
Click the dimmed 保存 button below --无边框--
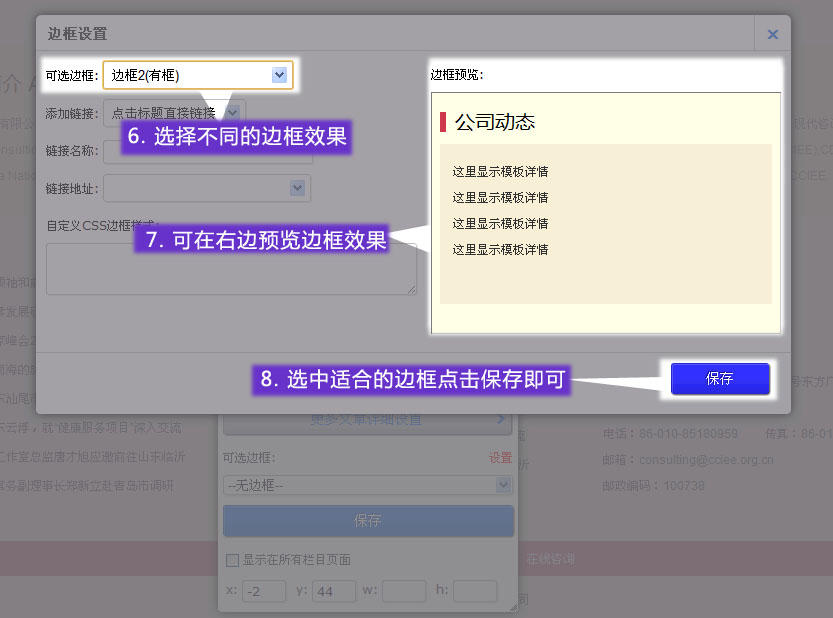click(x=367, y=521)
